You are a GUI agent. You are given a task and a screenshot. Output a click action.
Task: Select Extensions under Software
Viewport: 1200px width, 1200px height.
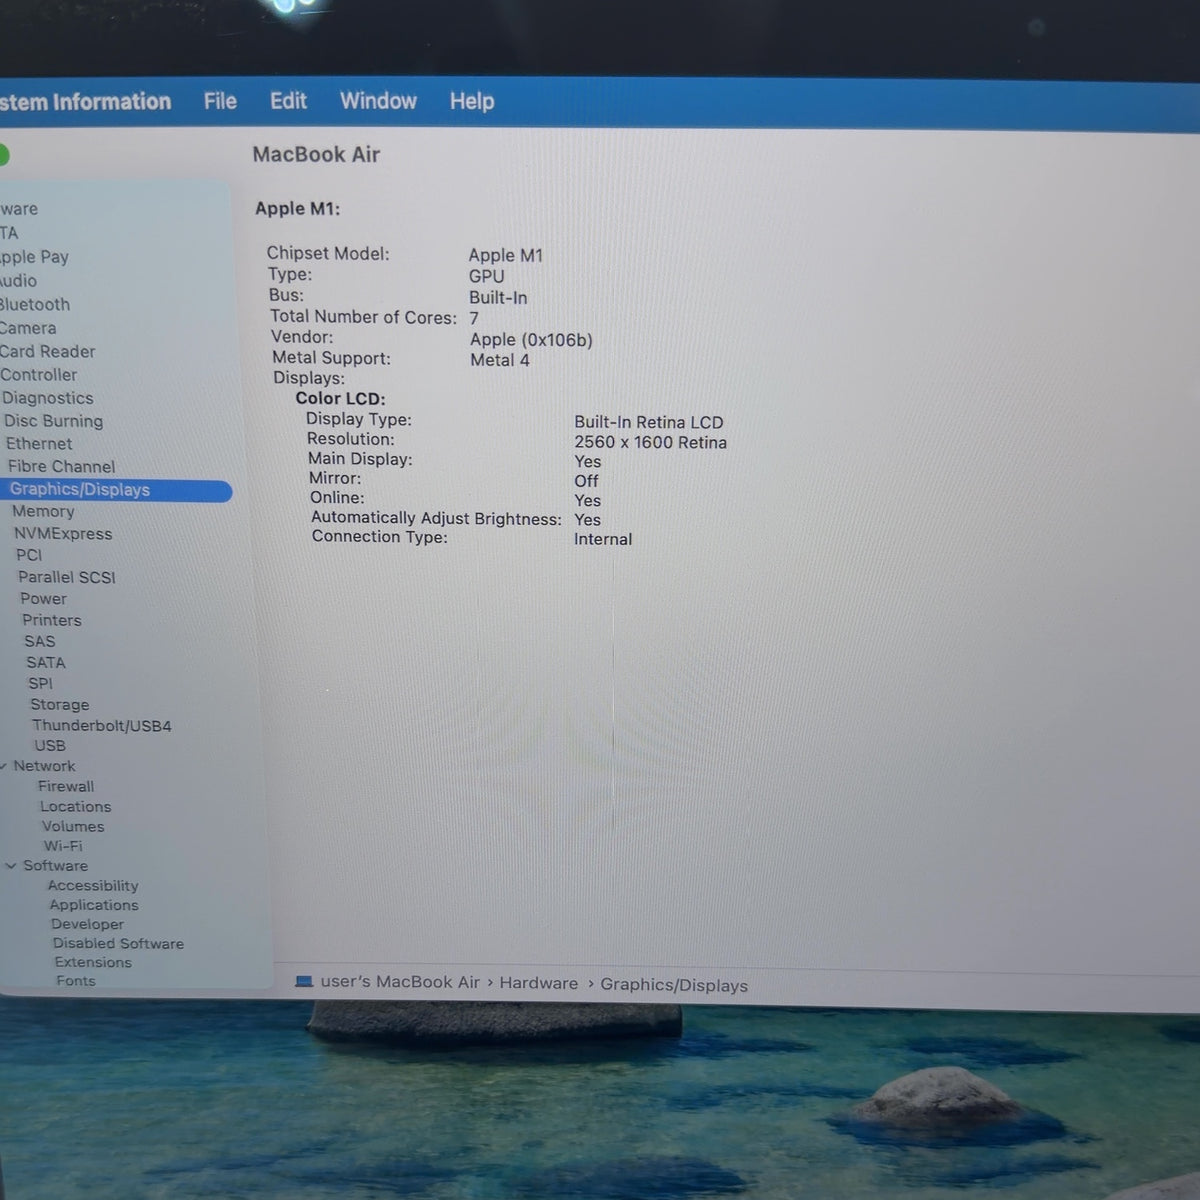pos(93,962)
